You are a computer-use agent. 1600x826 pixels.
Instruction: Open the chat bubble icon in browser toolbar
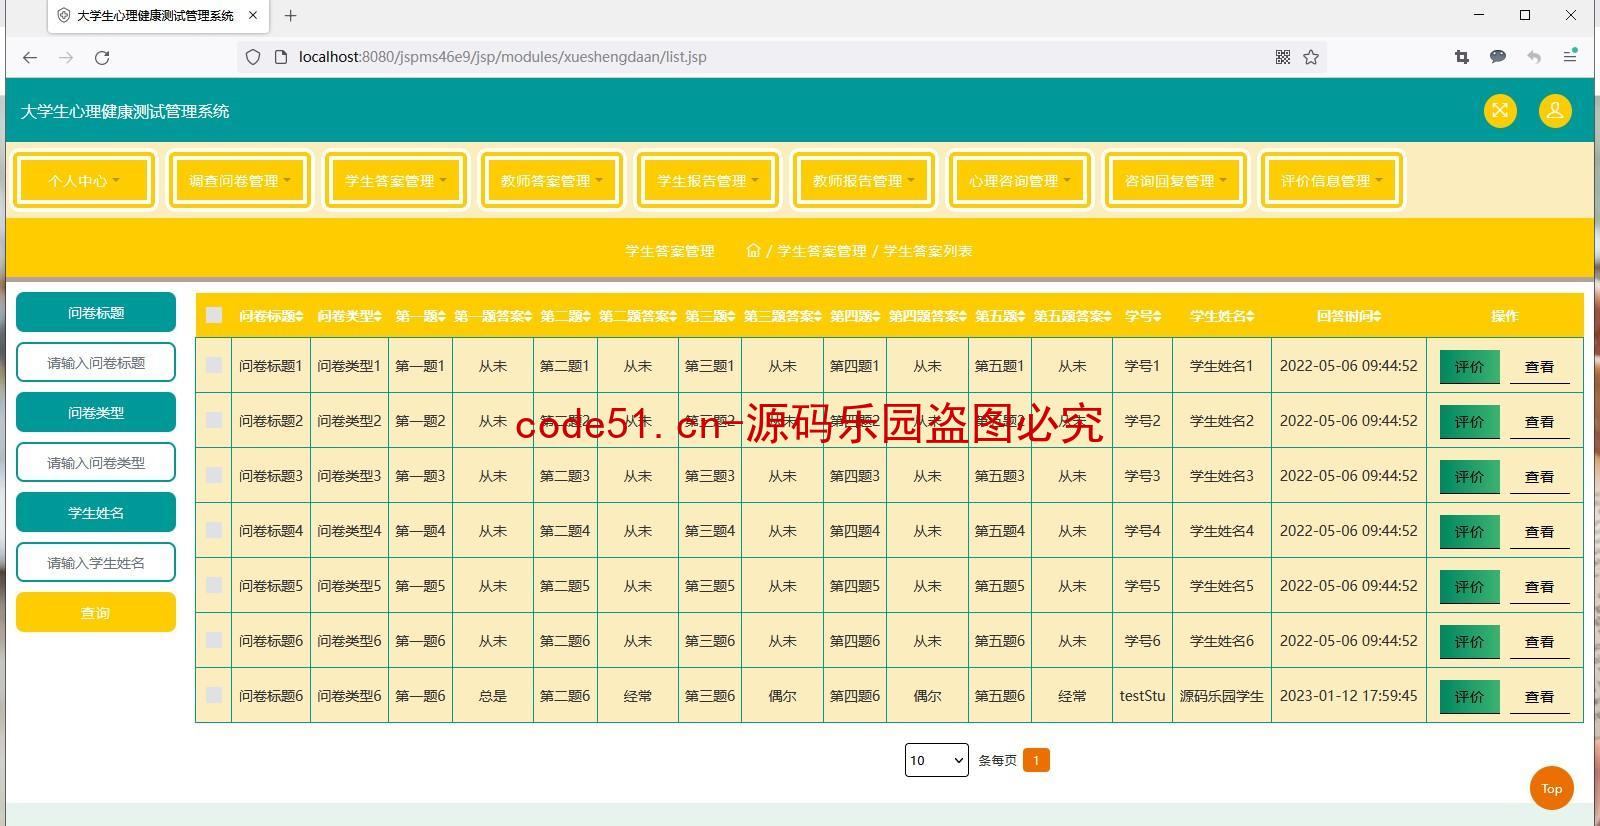coord(1498,57)
